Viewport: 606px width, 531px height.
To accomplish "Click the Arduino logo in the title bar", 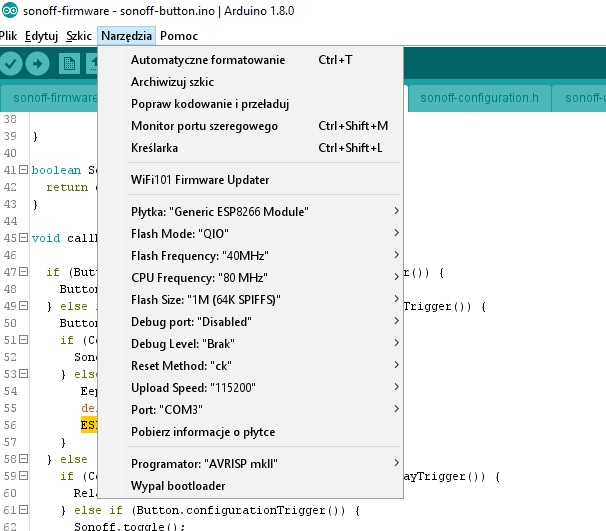I will tap(9, 10).
